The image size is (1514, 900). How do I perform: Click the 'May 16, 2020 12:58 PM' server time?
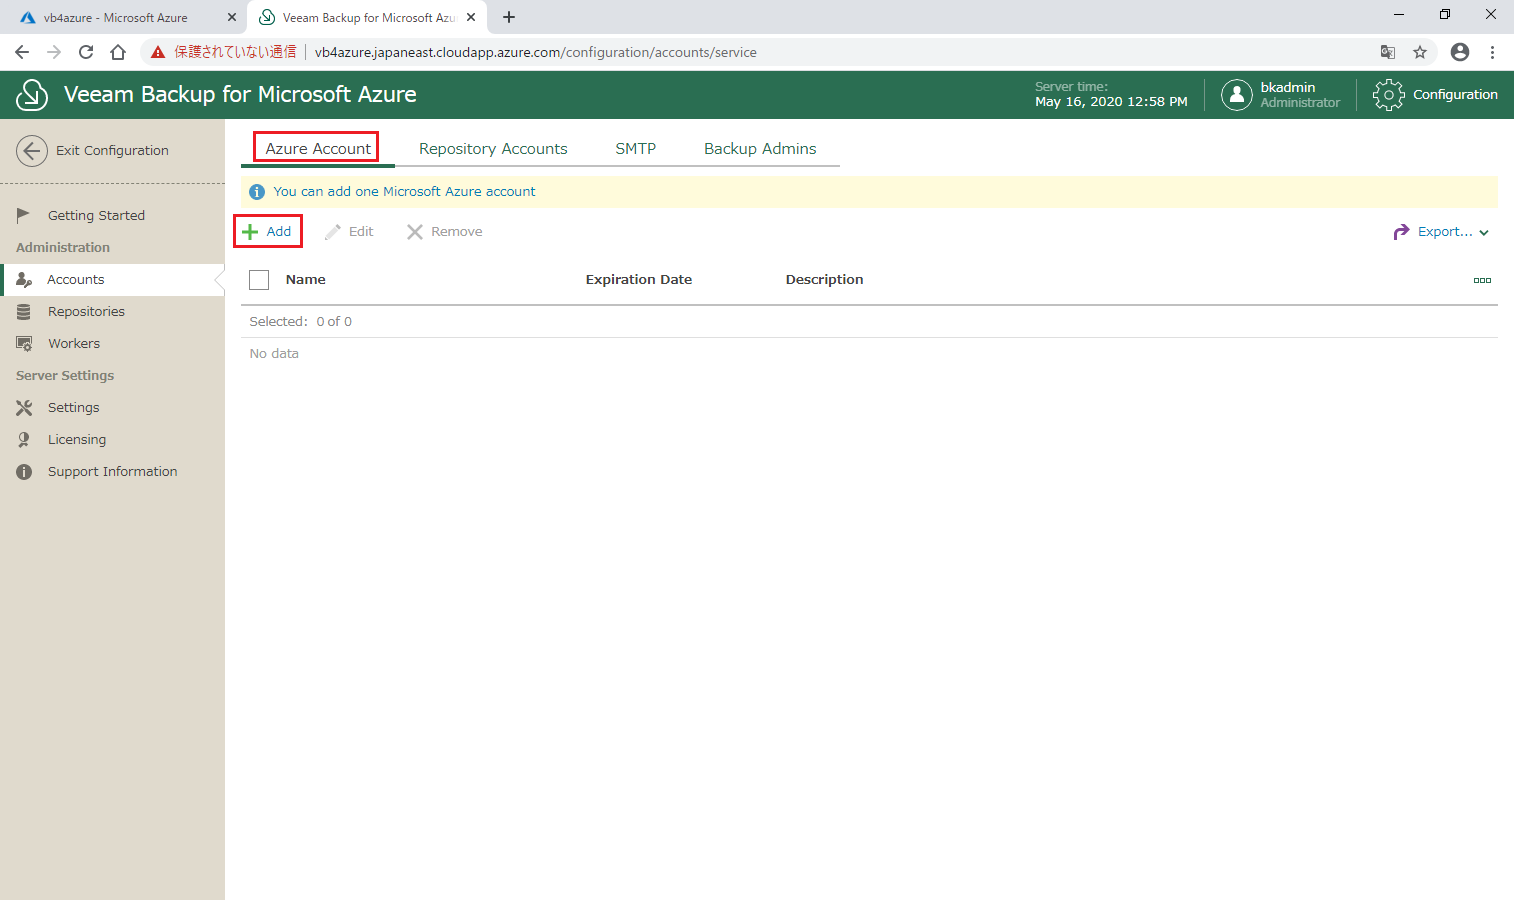(x=1111, y=102)
